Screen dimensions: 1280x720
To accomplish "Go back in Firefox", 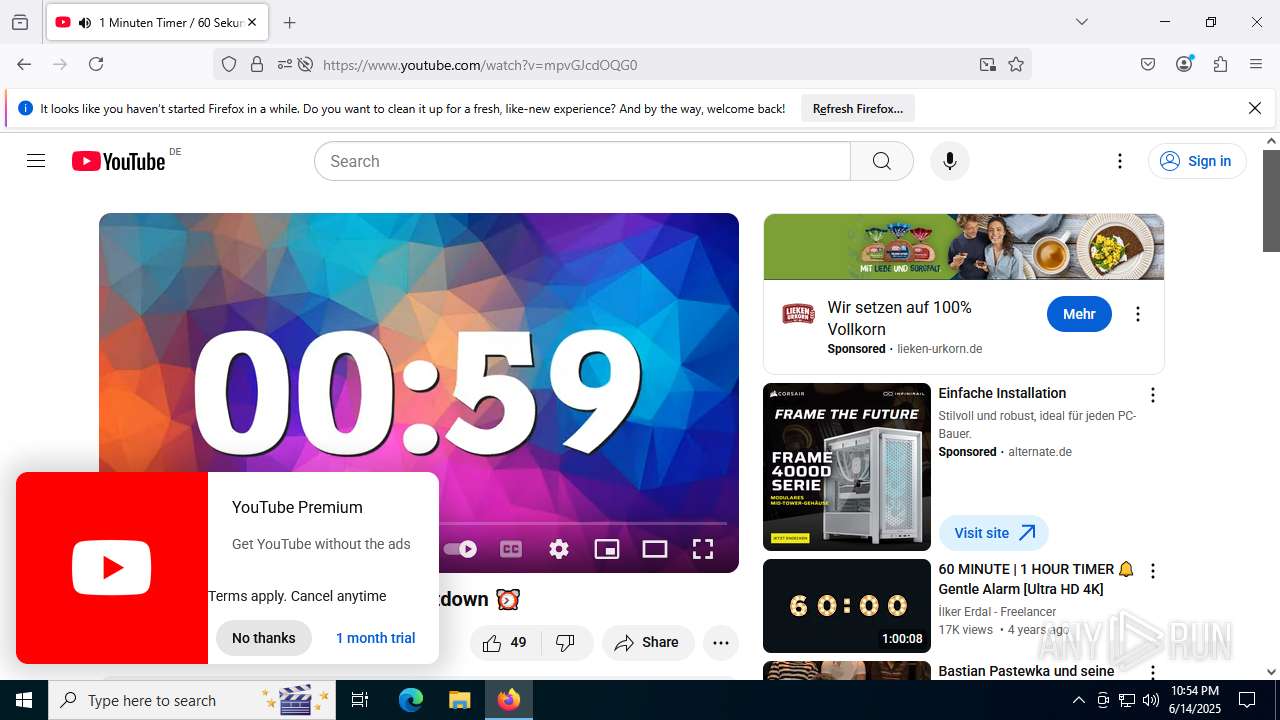I will pyautogui.click(x=24, y=64).
